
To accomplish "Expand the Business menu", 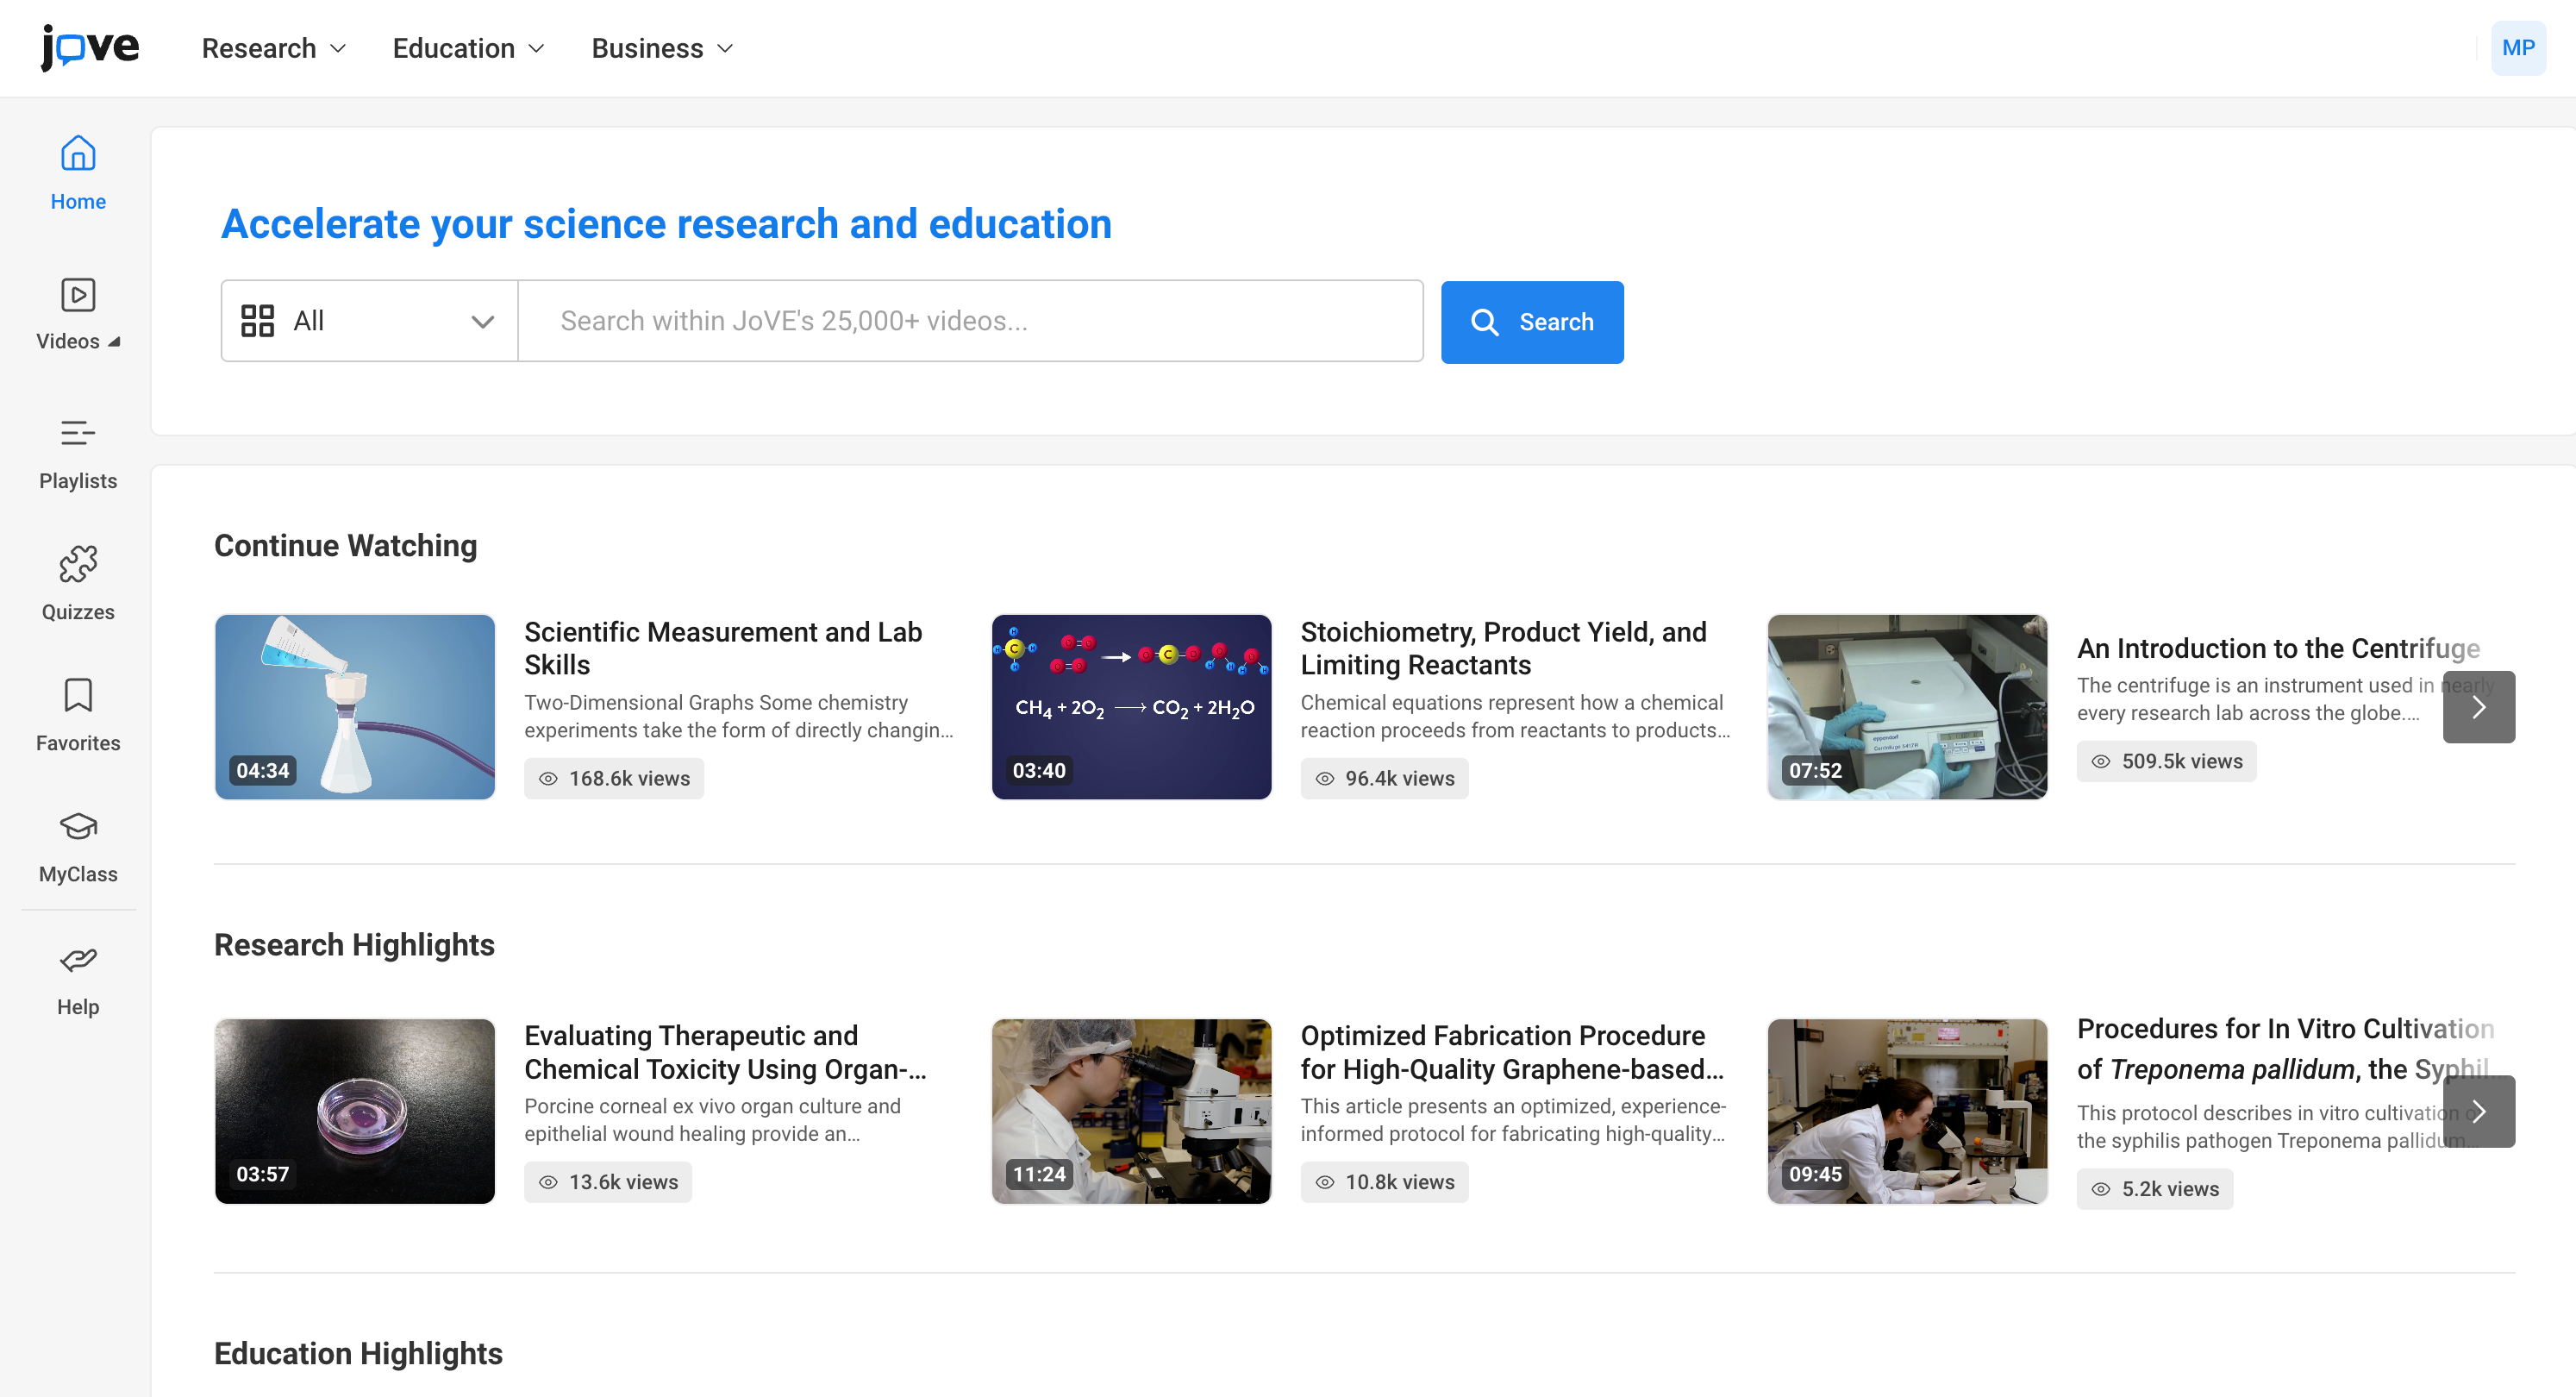I will [662, 48].
